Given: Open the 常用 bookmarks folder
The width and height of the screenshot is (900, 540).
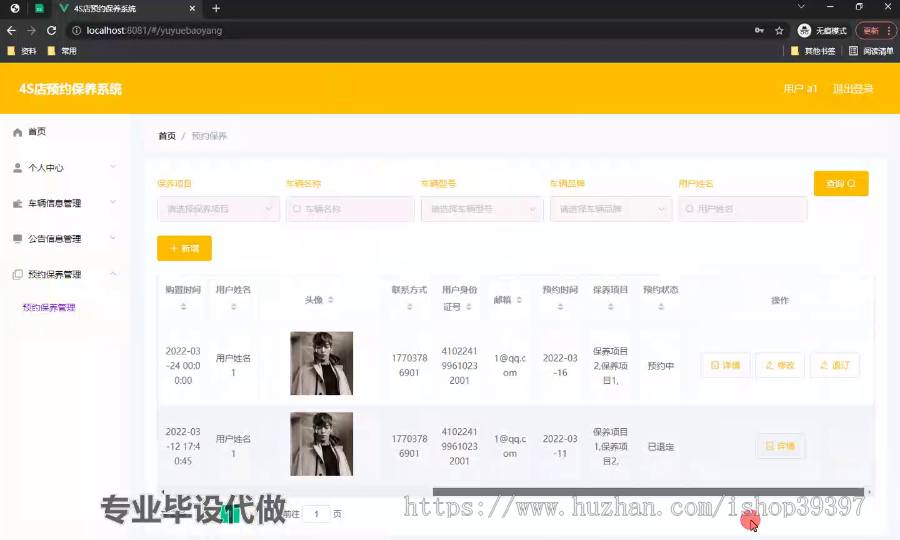Looking at the screenshot, I should [x=62, y=51].
